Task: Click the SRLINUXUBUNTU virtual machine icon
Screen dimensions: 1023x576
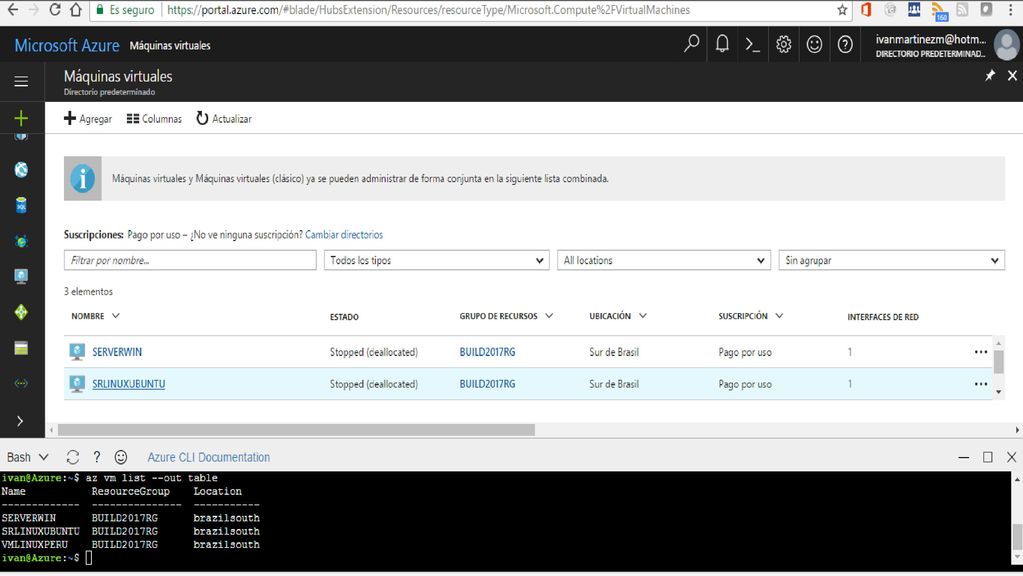Action: [x=77, y=384]
